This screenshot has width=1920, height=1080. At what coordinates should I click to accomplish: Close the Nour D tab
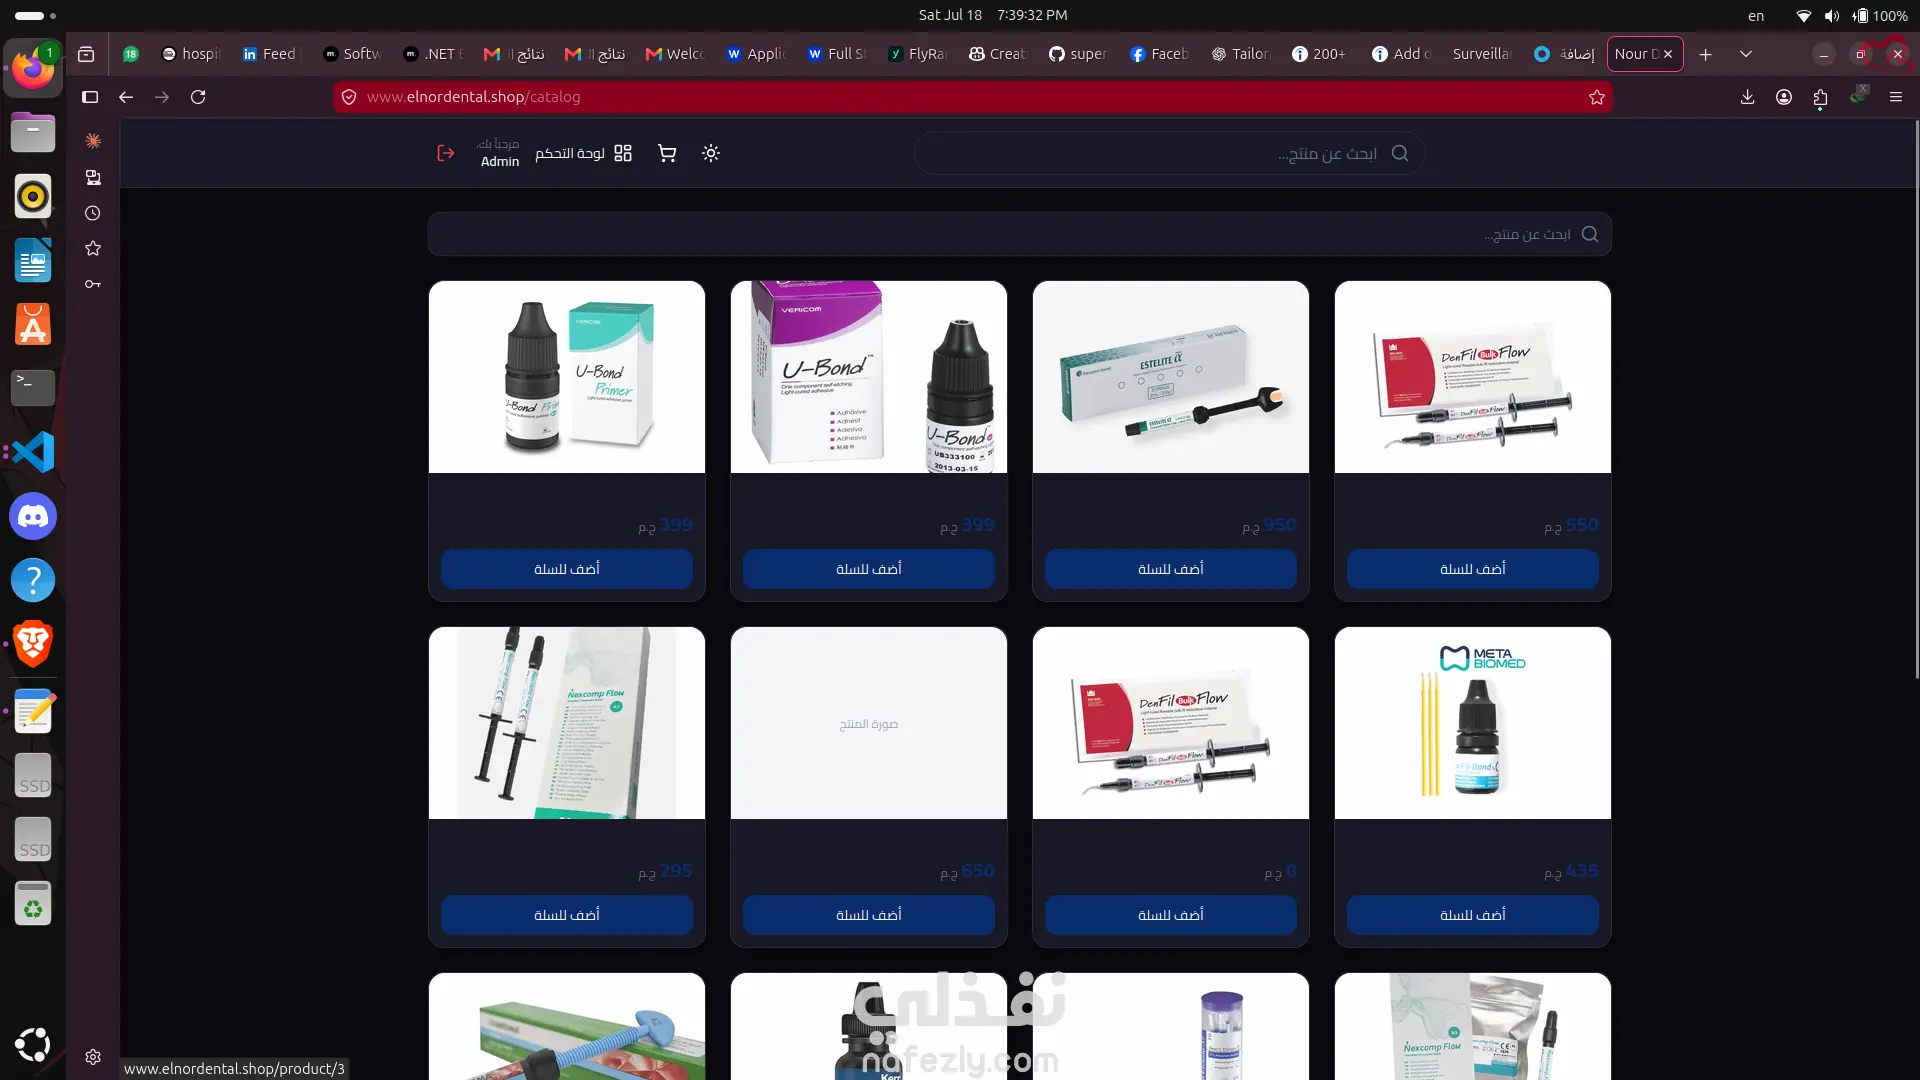(x=1668, y=54)
